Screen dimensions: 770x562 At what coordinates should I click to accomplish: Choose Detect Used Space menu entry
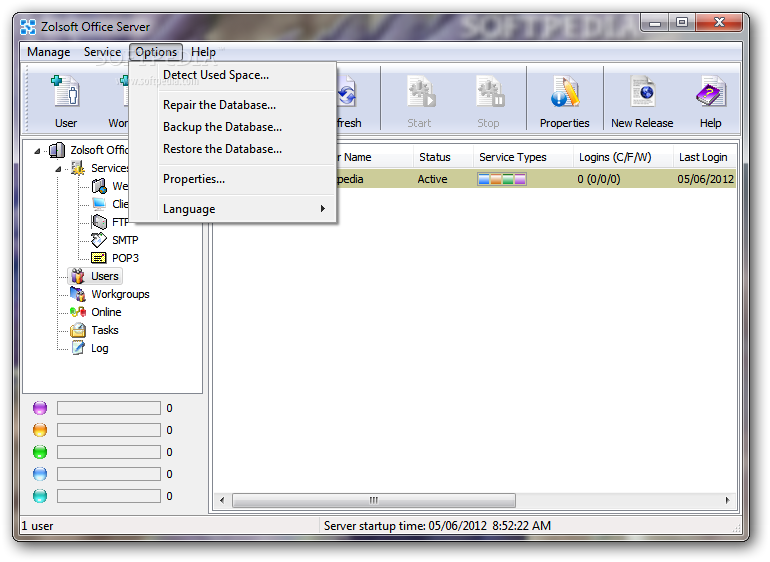click(x=216, y=75)
